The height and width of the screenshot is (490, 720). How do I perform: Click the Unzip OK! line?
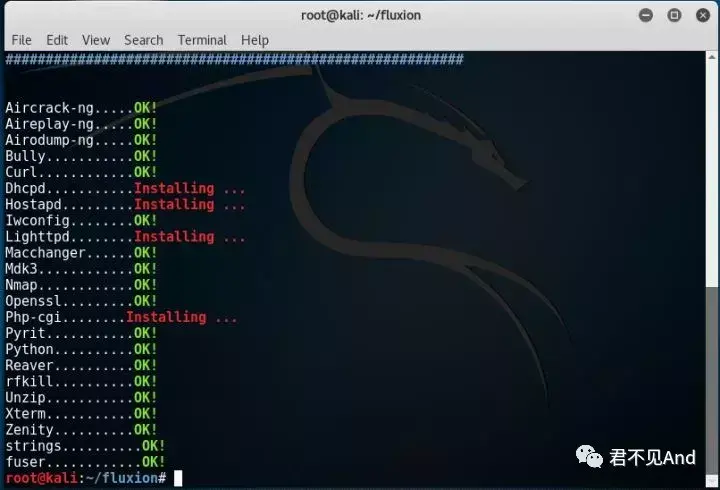tap(81, 397)
